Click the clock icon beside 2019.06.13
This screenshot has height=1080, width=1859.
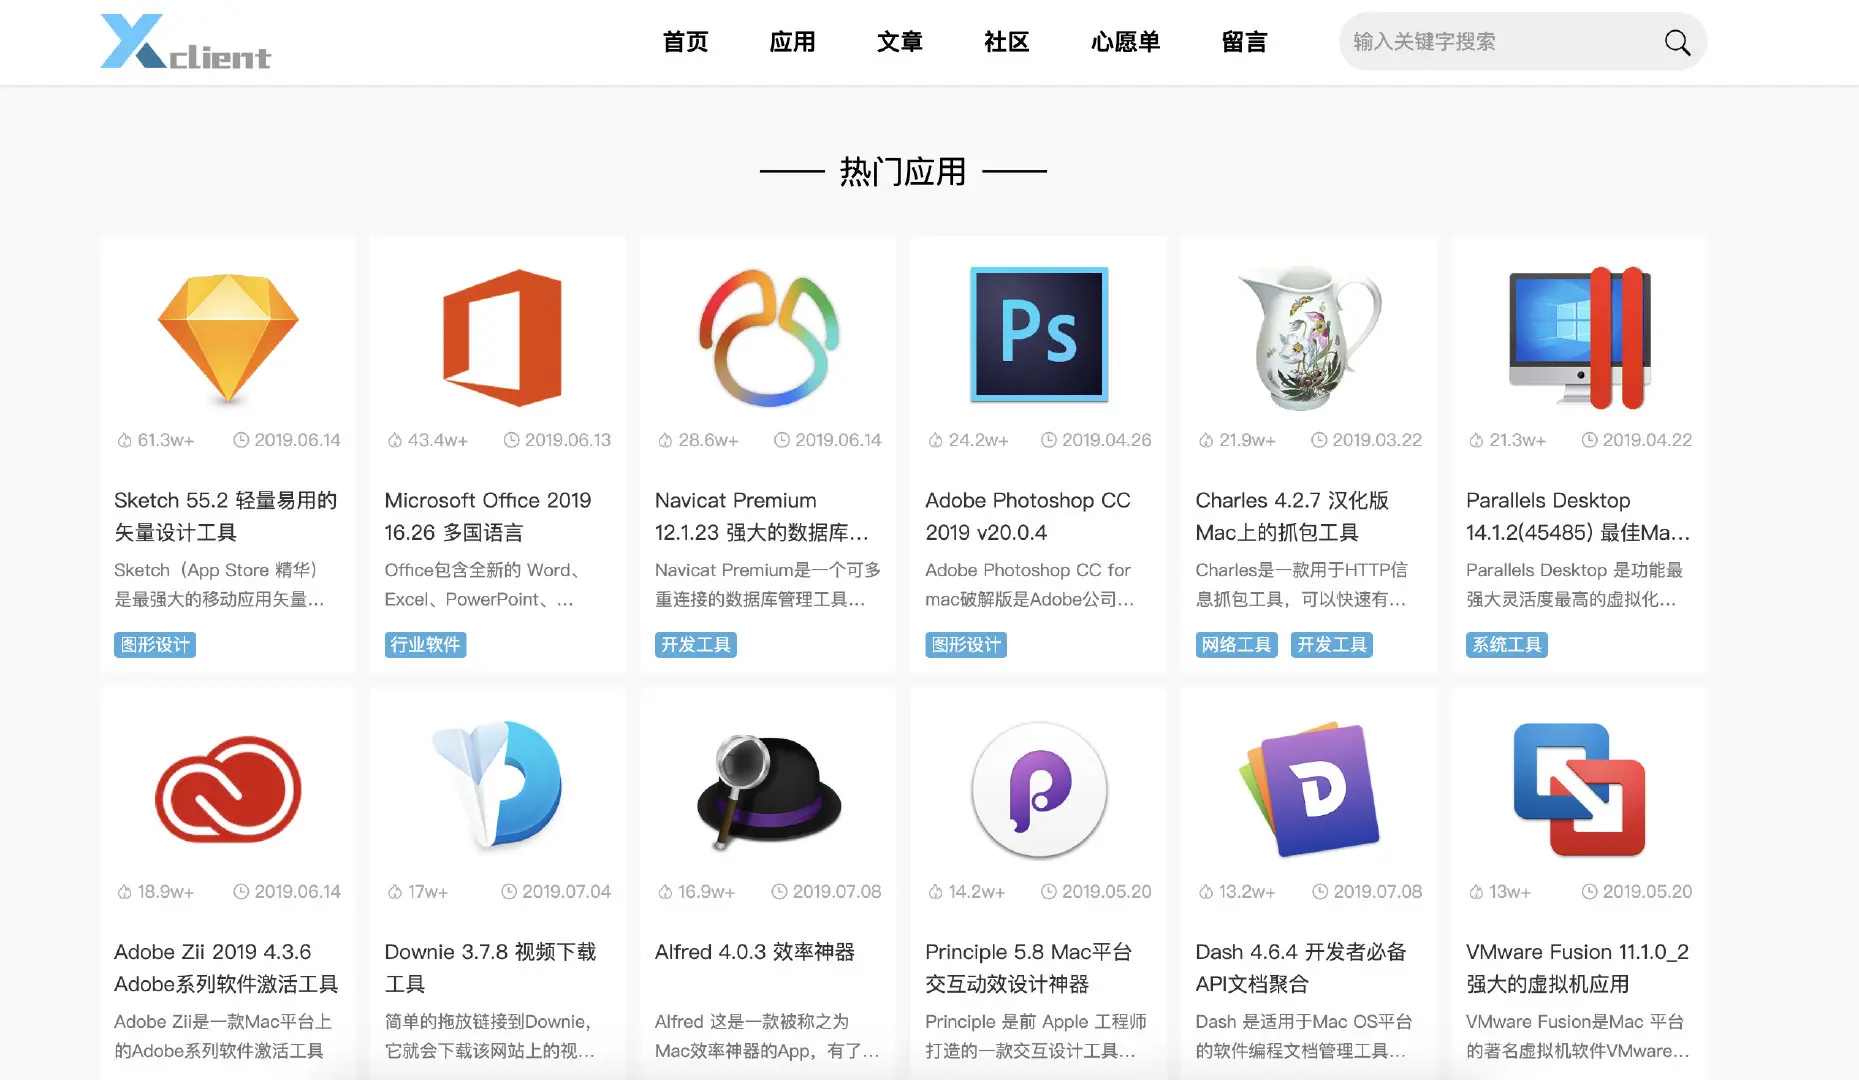click(511, 440)
